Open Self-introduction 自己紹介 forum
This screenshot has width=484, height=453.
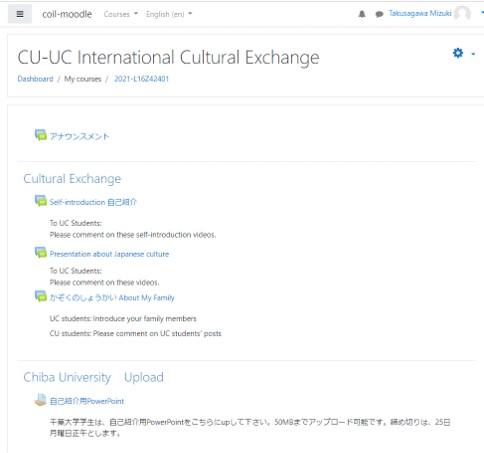pos(93,202)
